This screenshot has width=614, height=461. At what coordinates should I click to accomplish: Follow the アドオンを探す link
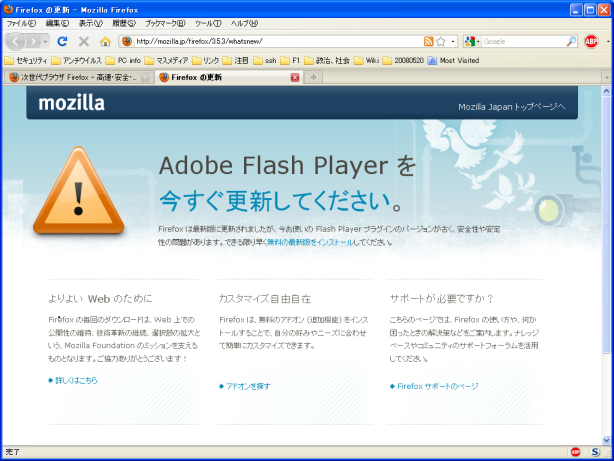(248, 386)
